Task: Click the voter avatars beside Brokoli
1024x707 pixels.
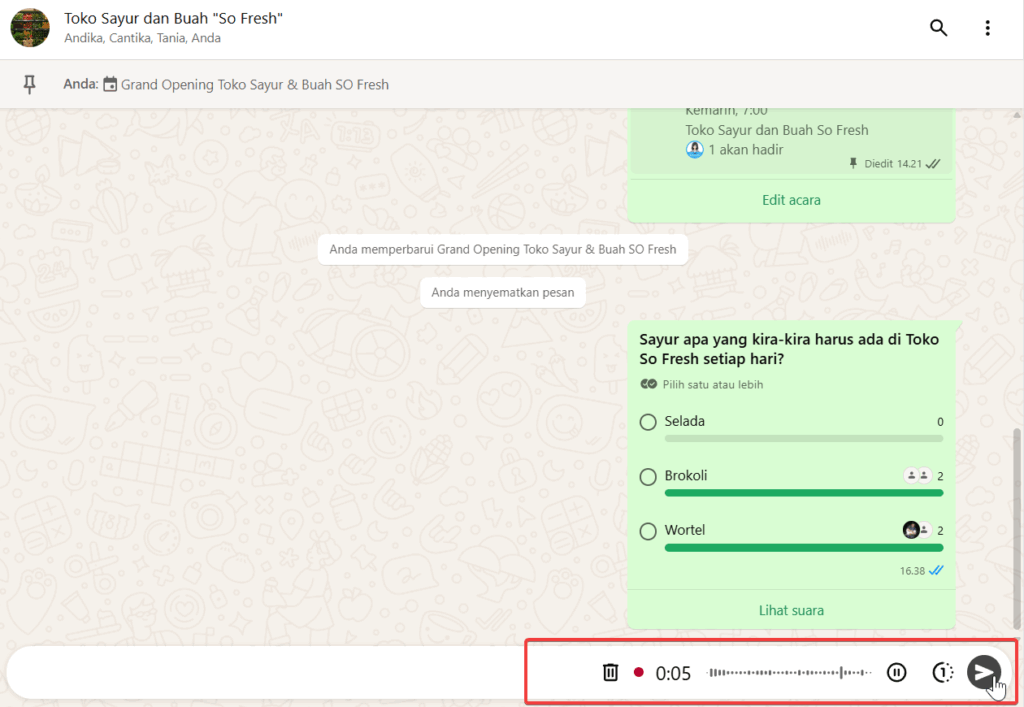Action: pyautogui.click(x=917, y=476)
